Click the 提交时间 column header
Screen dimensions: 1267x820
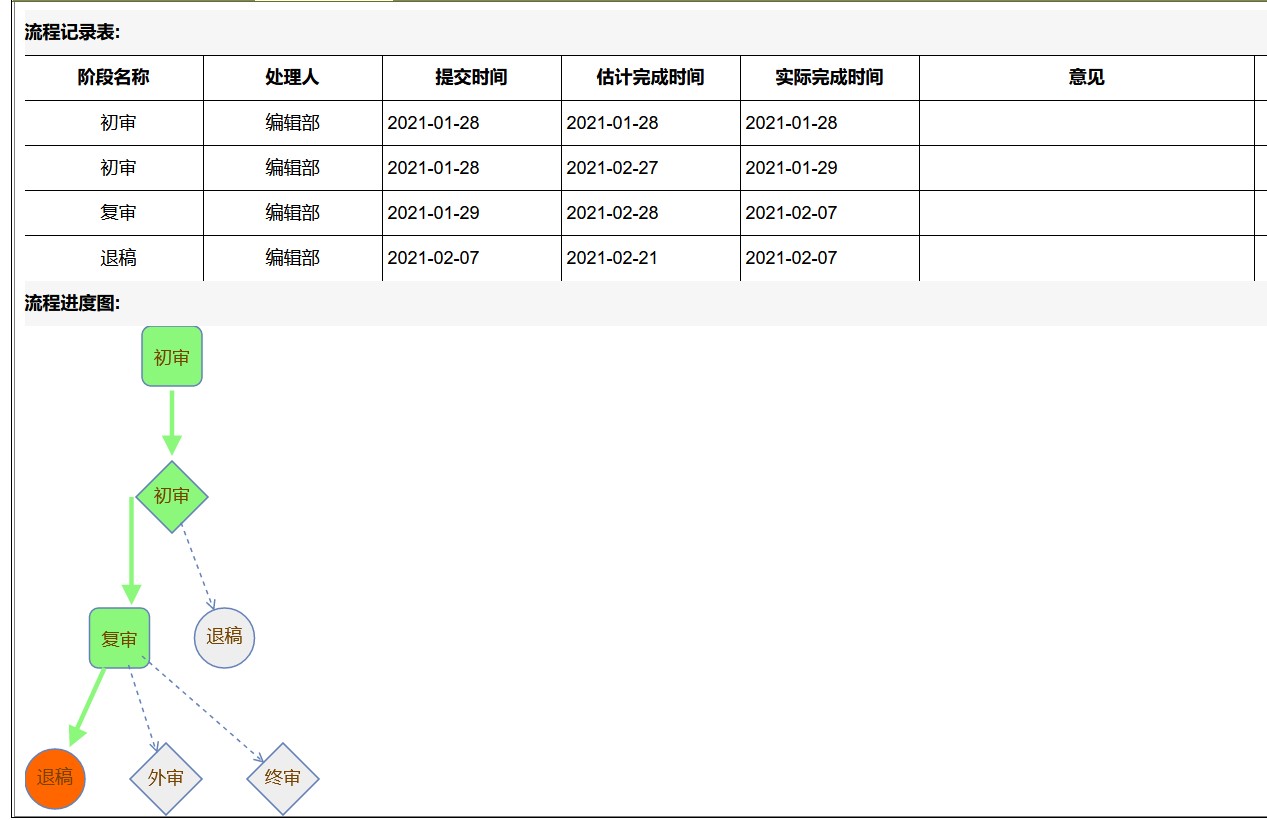tap(471, 78)
